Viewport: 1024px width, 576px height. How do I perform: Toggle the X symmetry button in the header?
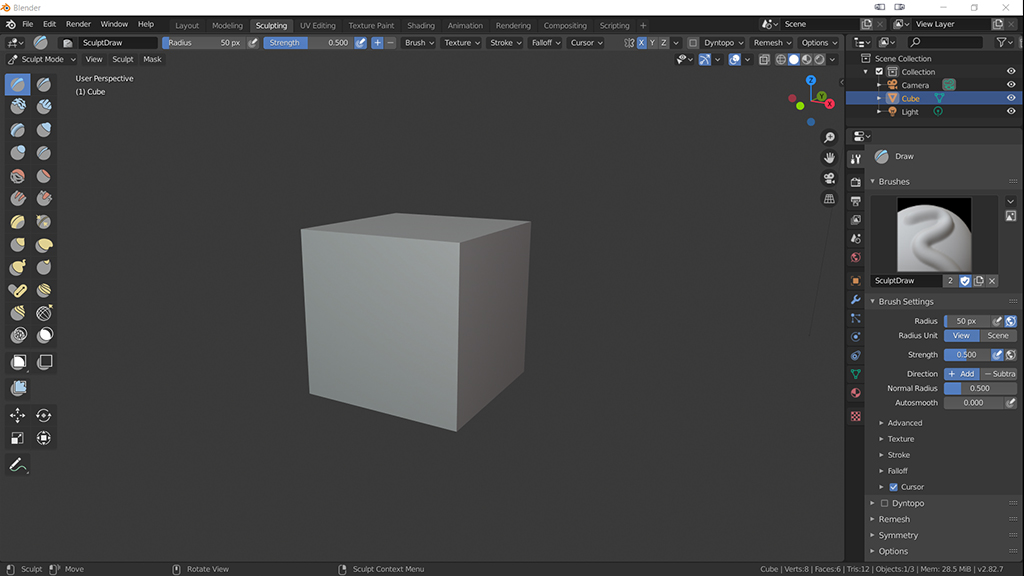click(640, 43)
